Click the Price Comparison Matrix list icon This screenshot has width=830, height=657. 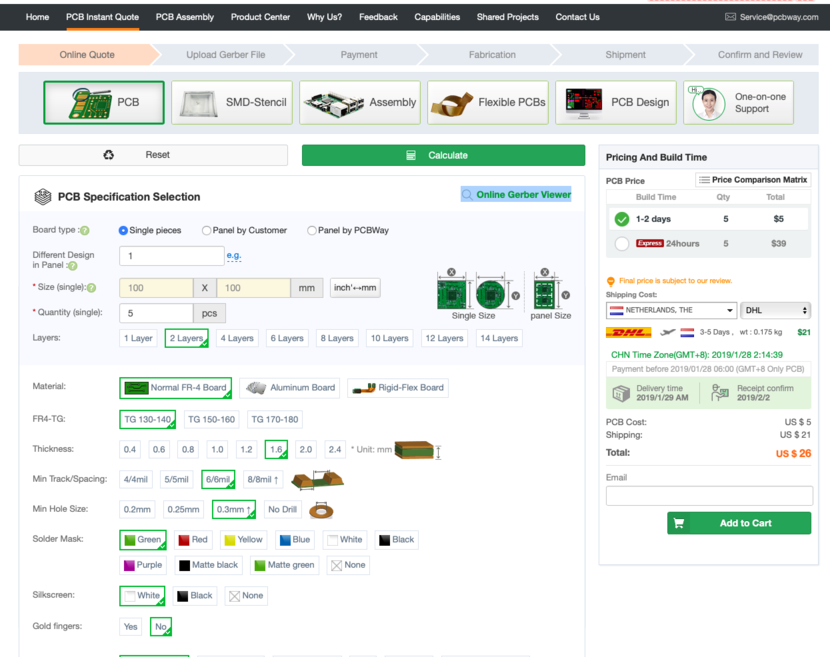point(704,180)
